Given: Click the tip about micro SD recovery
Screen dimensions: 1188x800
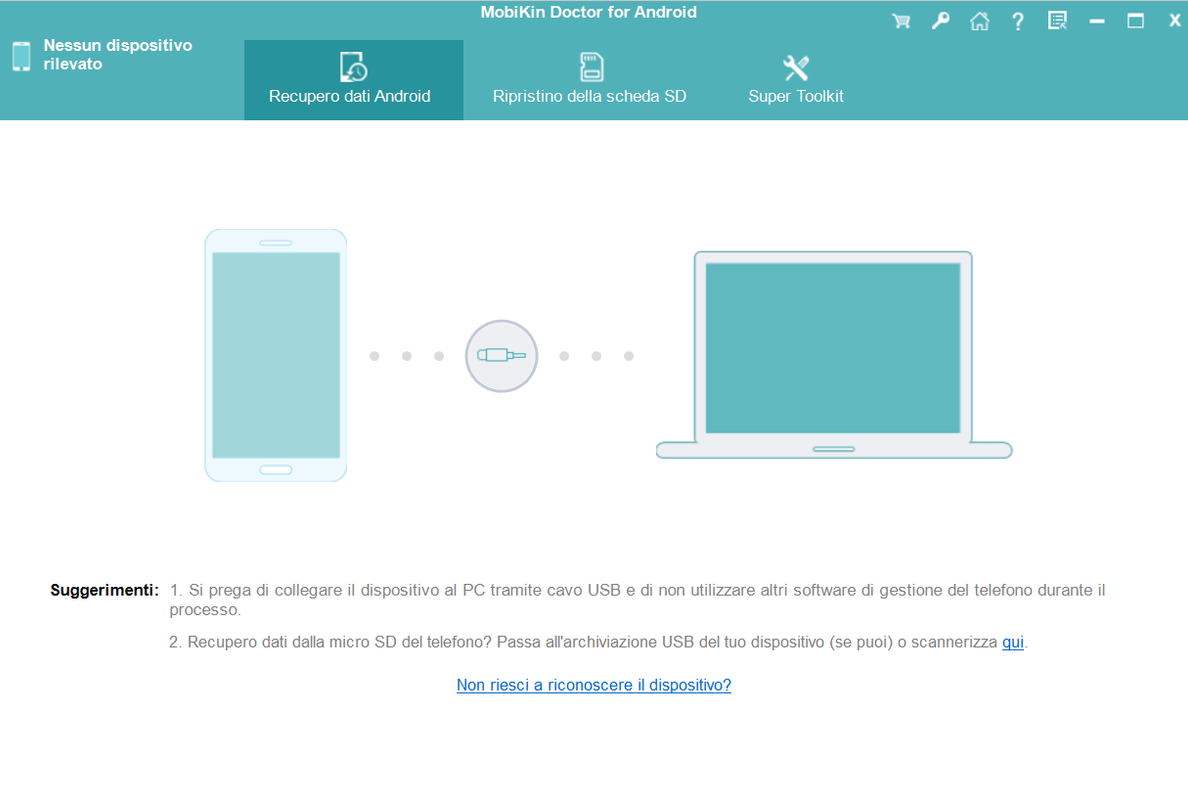Looking at the screenshot, I should click(598, 642).
